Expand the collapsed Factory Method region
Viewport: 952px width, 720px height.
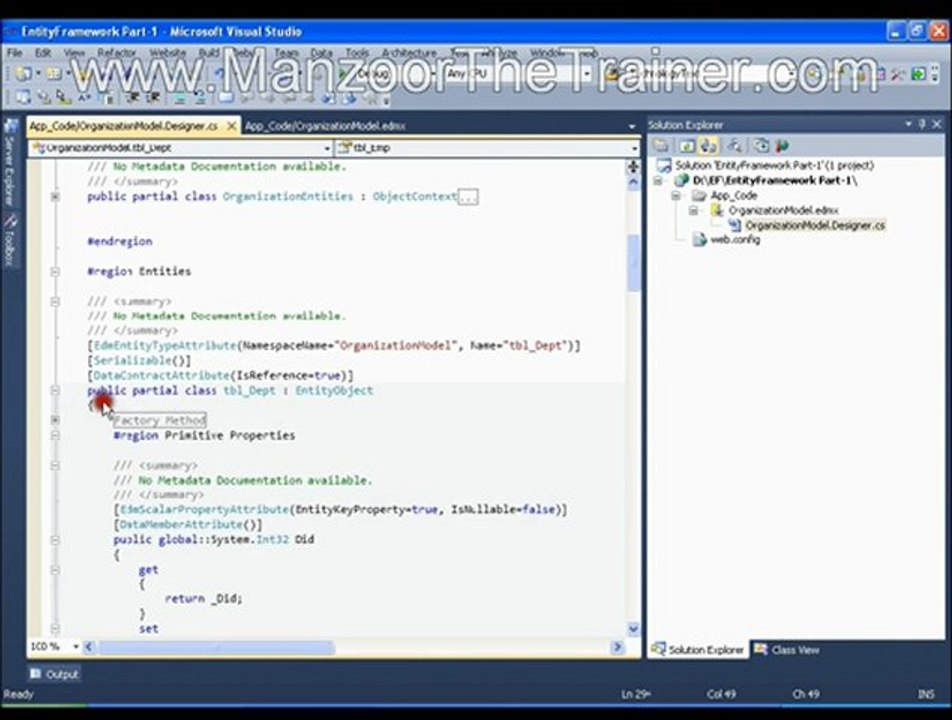(x=55, y=420)
